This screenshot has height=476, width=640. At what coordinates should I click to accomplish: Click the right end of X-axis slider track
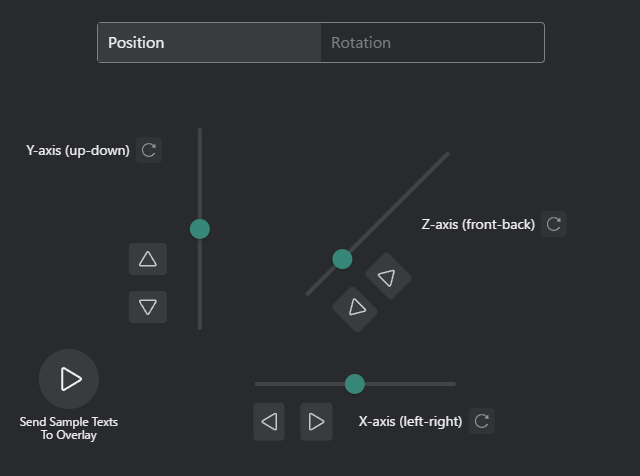click(x=451, y=384)
